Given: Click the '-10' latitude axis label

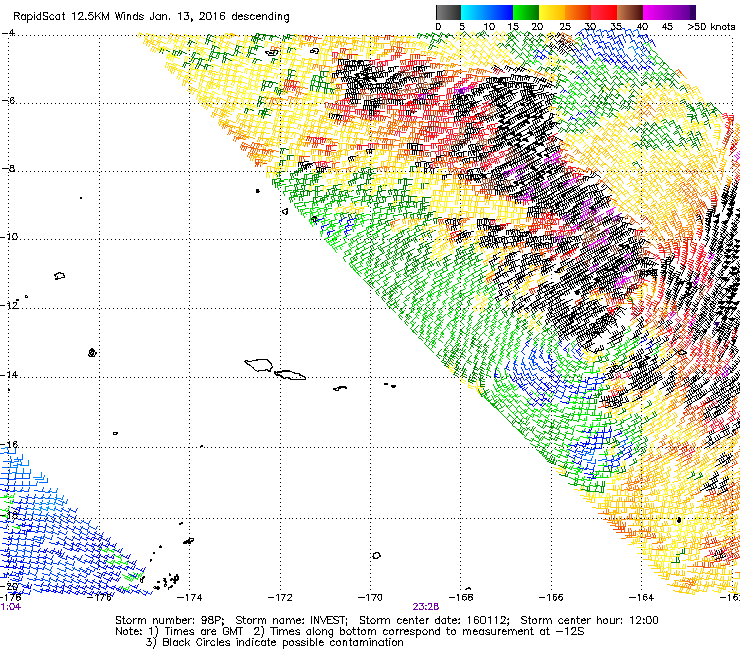Looking at the screenshot, I should [9, 236].
